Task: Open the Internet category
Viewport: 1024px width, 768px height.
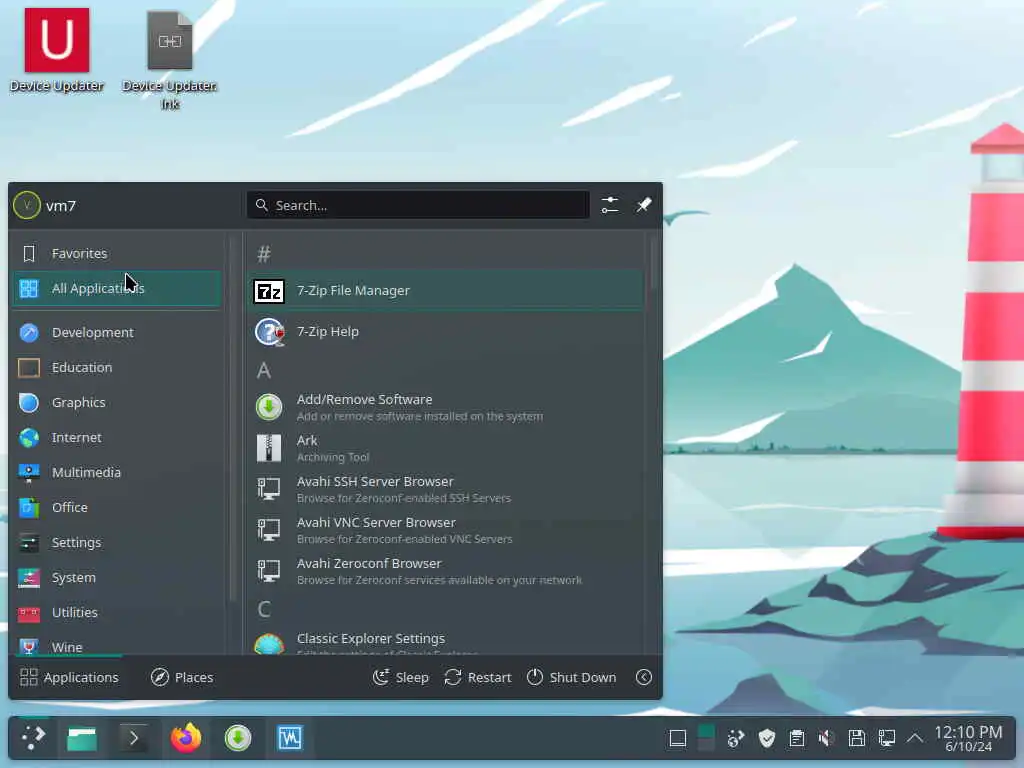Action: coord(117,438)
